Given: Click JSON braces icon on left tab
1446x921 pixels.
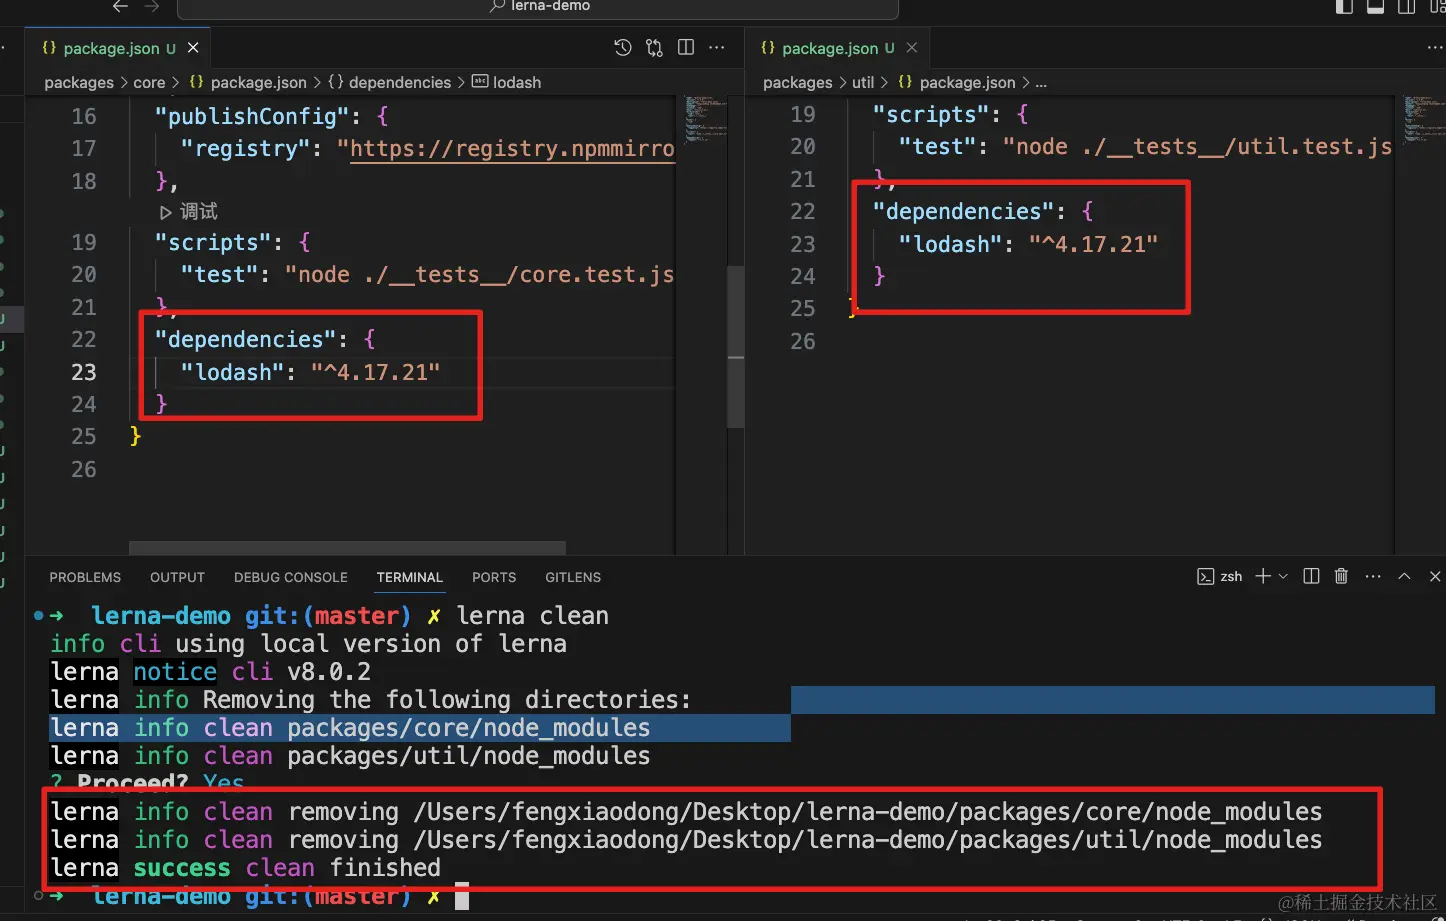Looking at the screenshot, I should pos(49,47).
